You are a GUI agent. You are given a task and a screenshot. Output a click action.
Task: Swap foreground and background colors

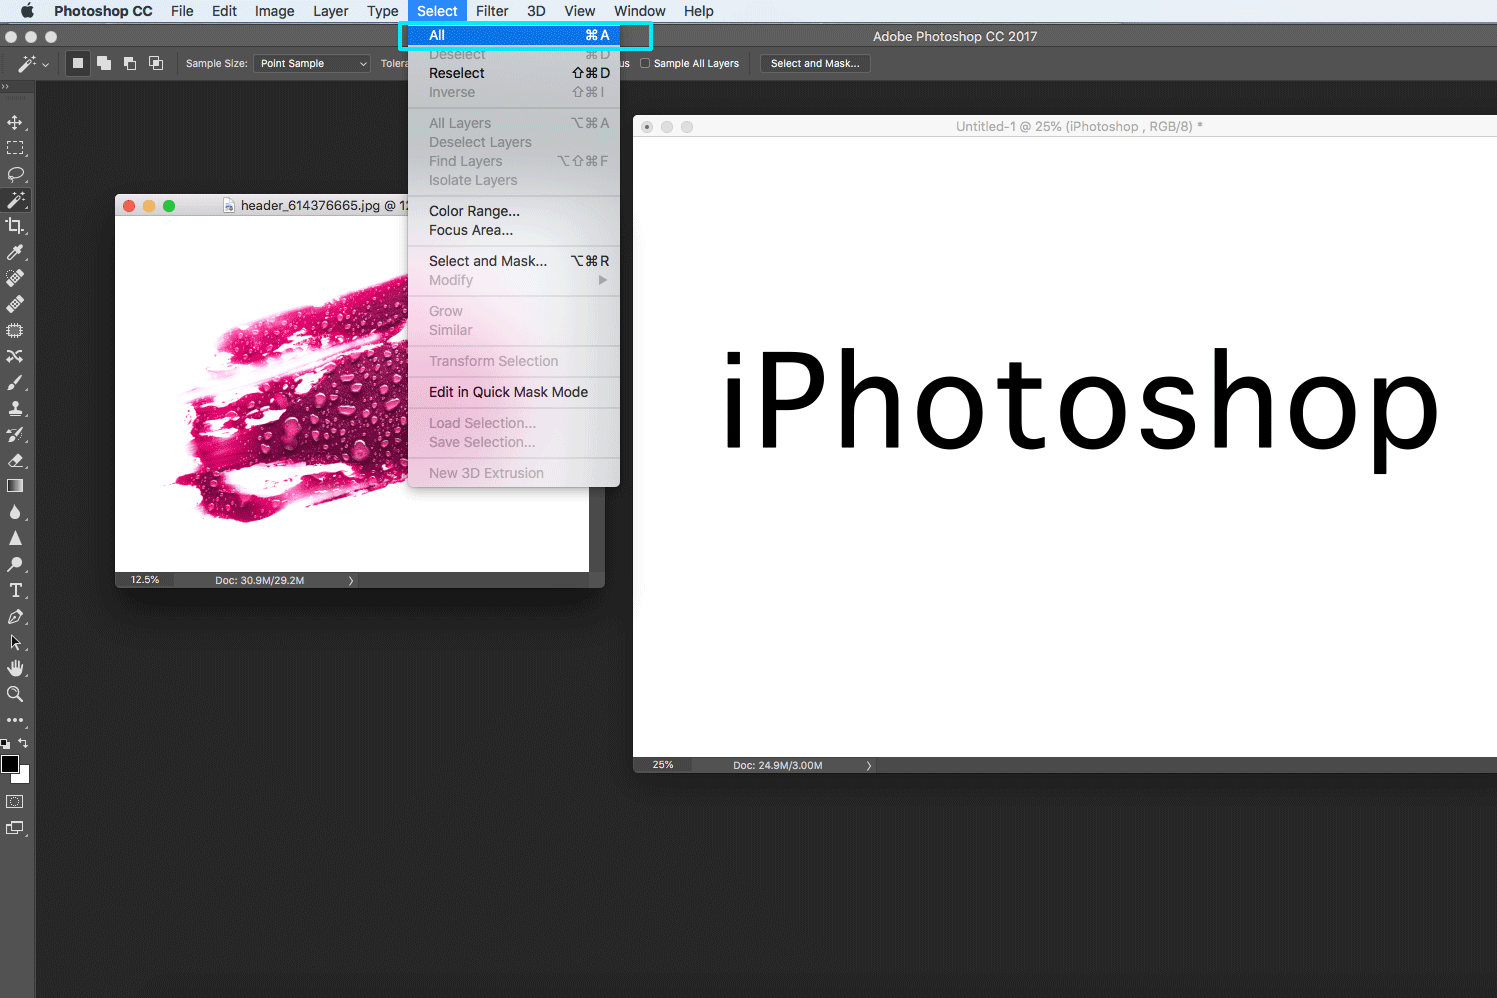click(x=23, y=744)
